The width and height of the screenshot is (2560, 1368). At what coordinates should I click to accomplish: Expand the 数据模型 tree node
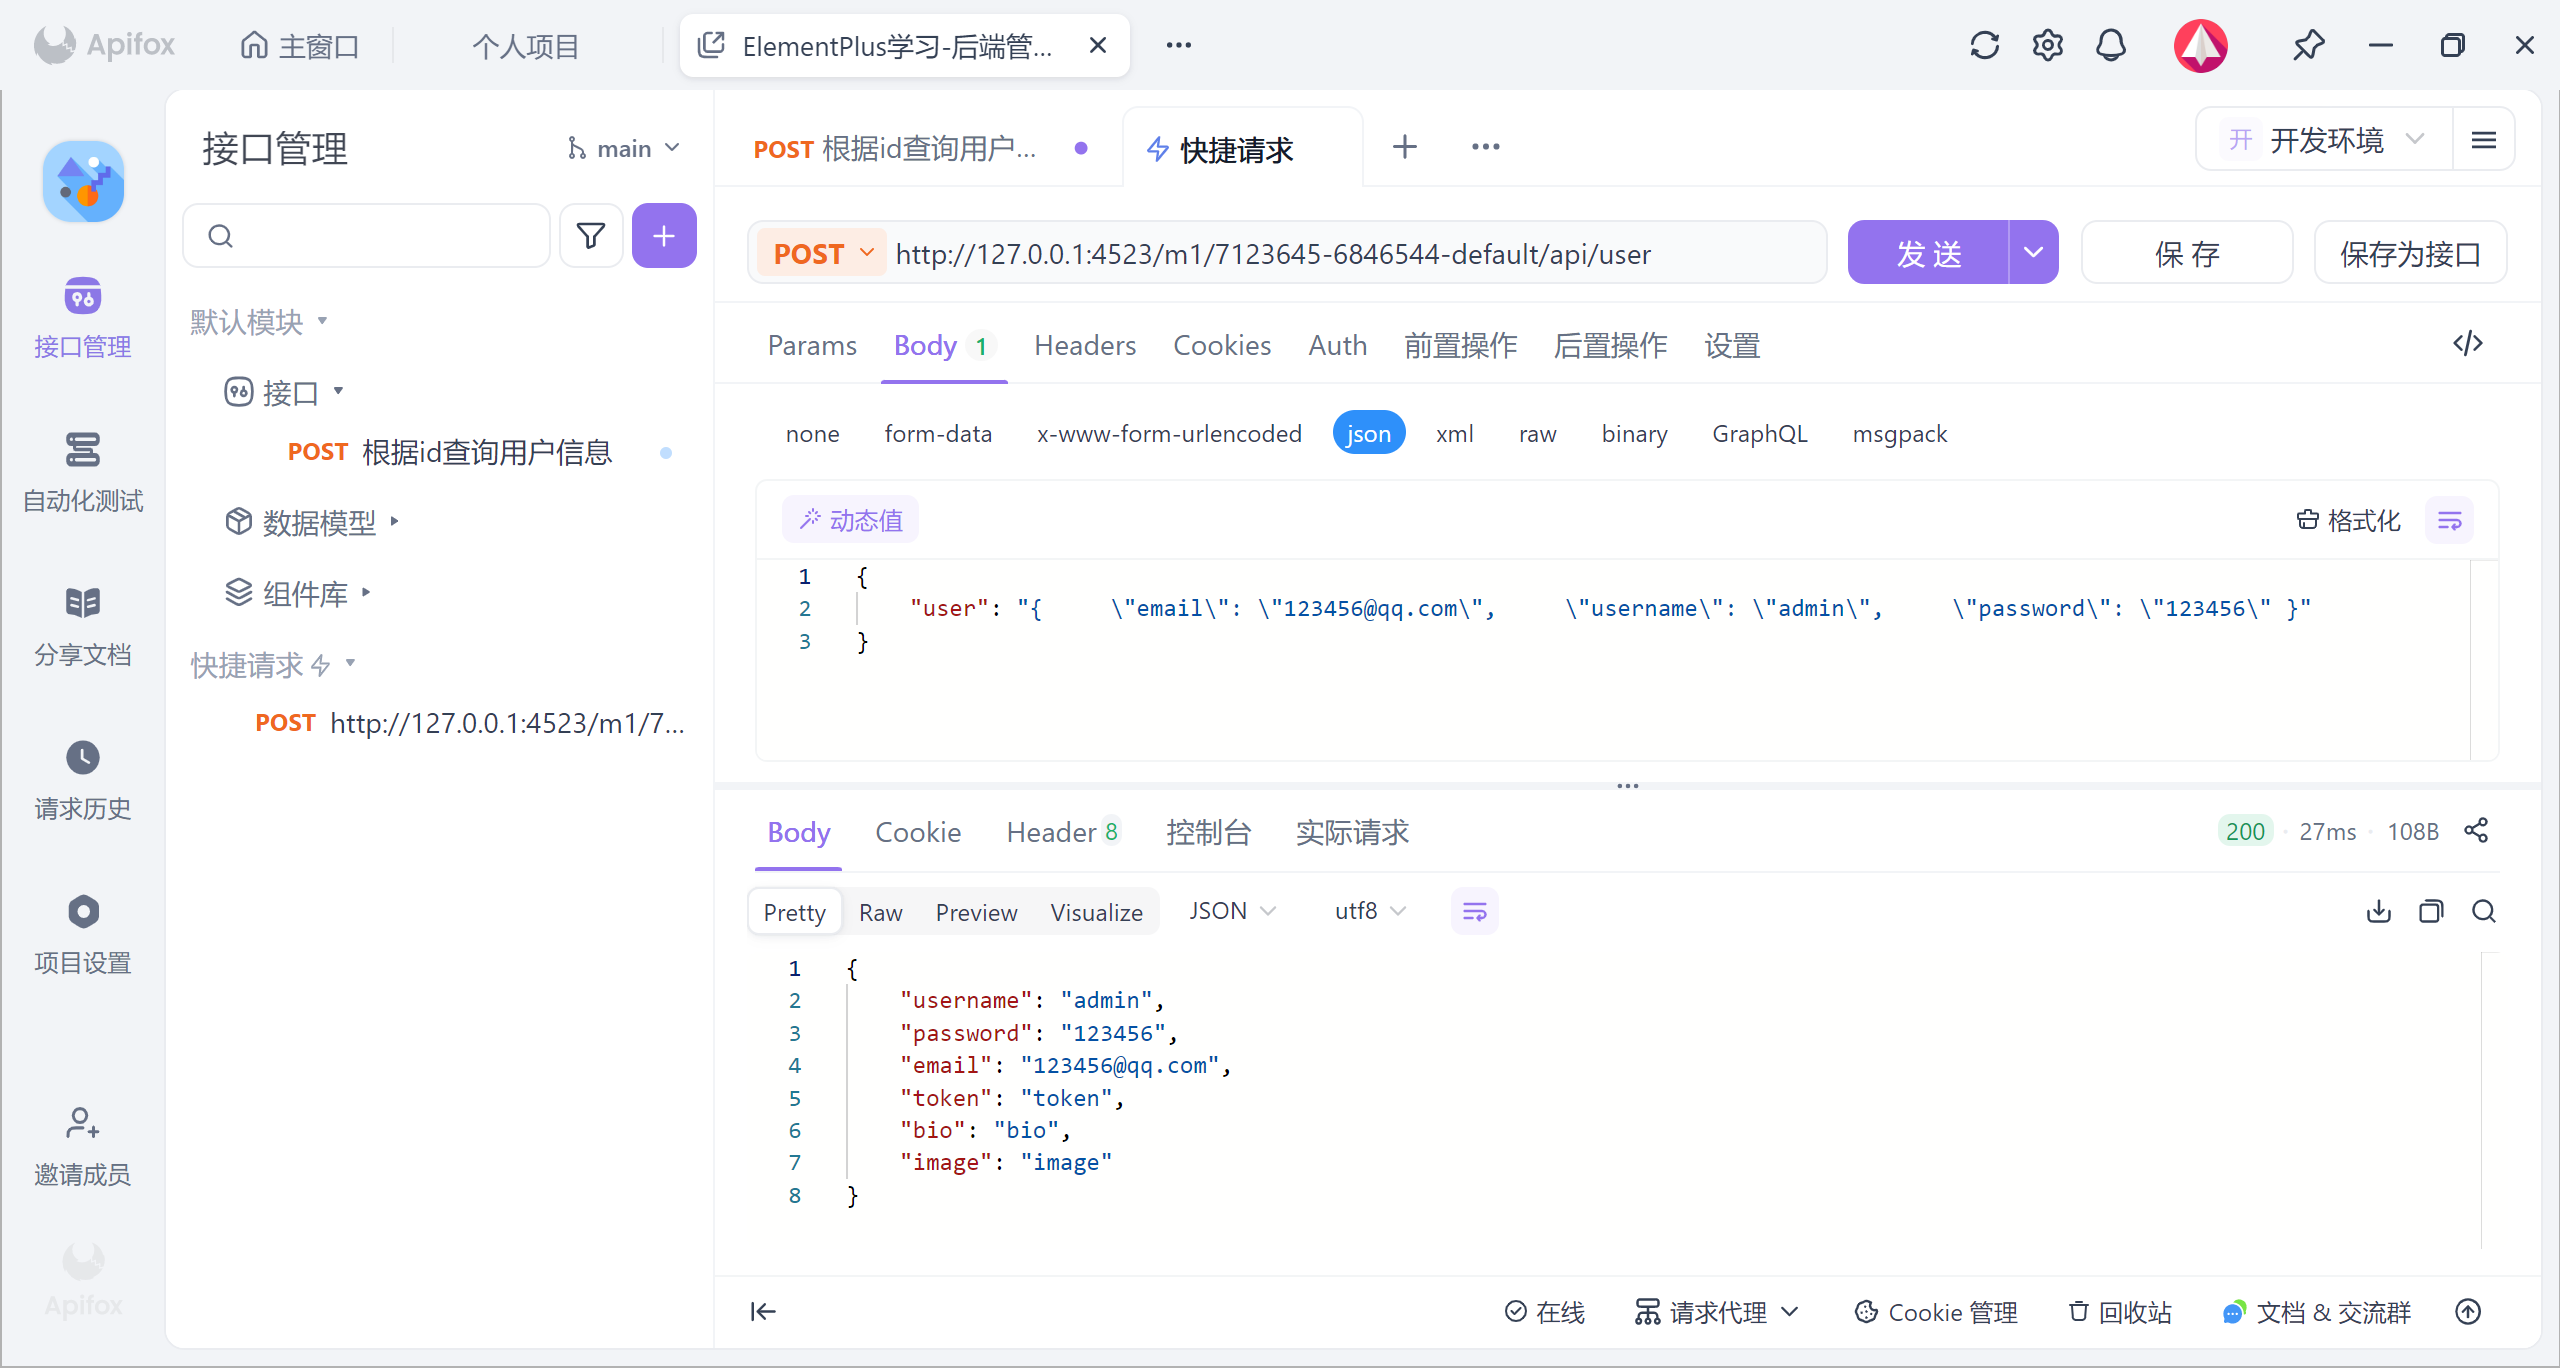point(318,522)
